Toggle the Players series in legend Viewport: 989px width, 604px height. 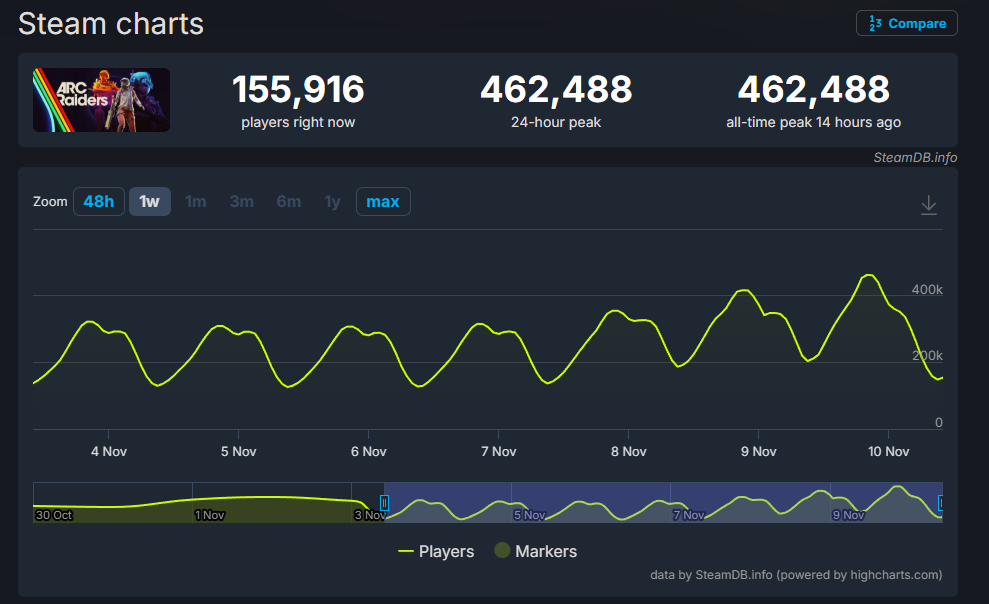pyautogui.click(x=436, y=551)
